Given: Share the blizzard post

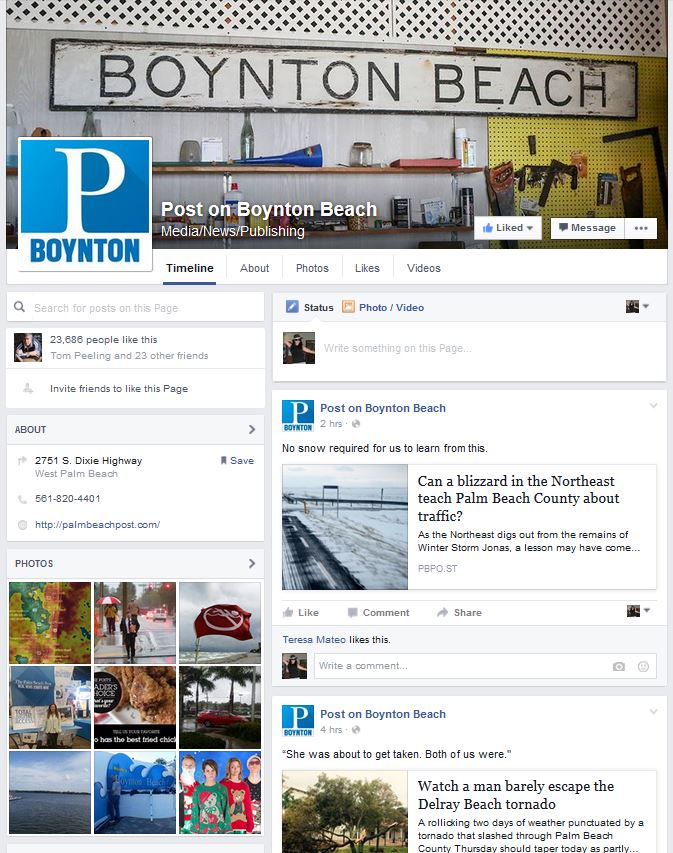Looking at the screenshot, I should [x=459, y=613].
